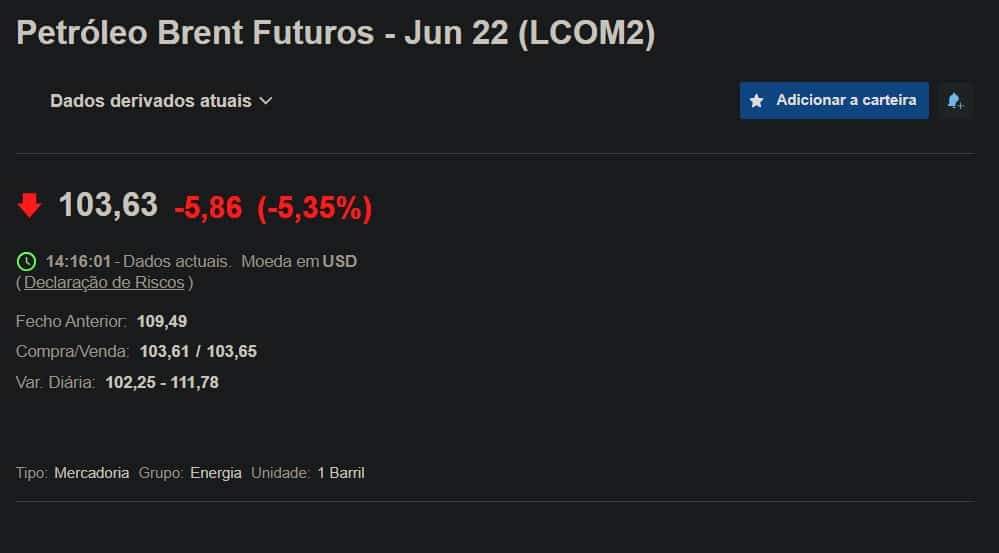This screenshot has height=553, width=999.
Task: Click the green clock icon
Action: [x=27, y=262]
